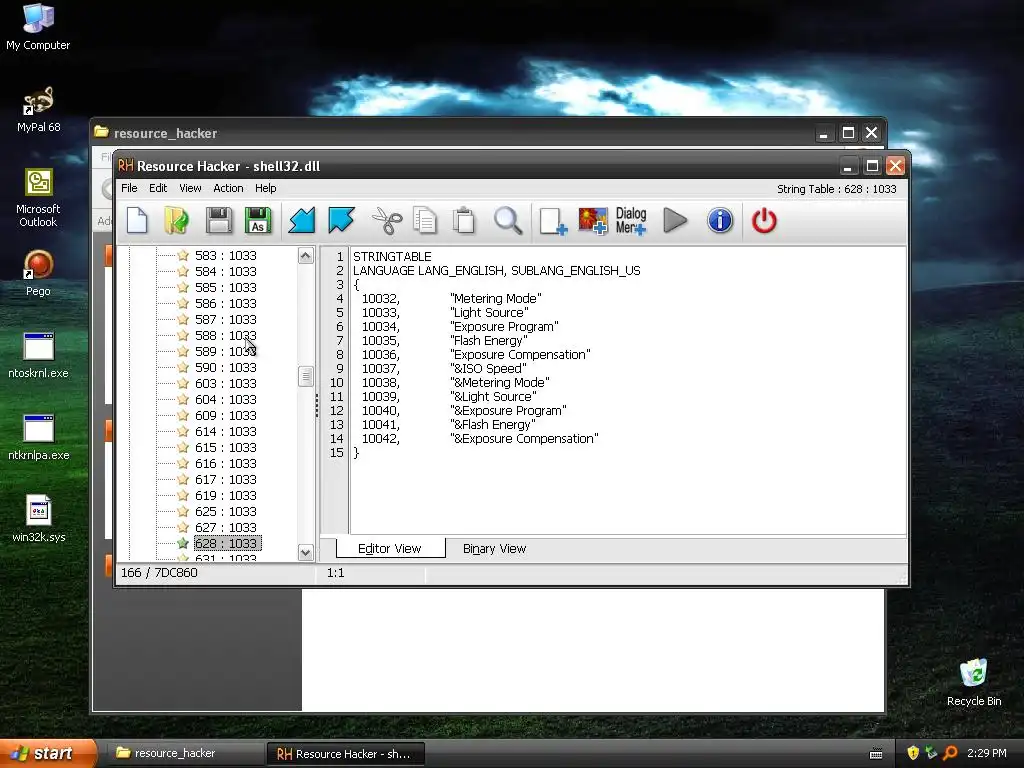
Task: Click the Cut scissors icon
Action: pos(387,221)
